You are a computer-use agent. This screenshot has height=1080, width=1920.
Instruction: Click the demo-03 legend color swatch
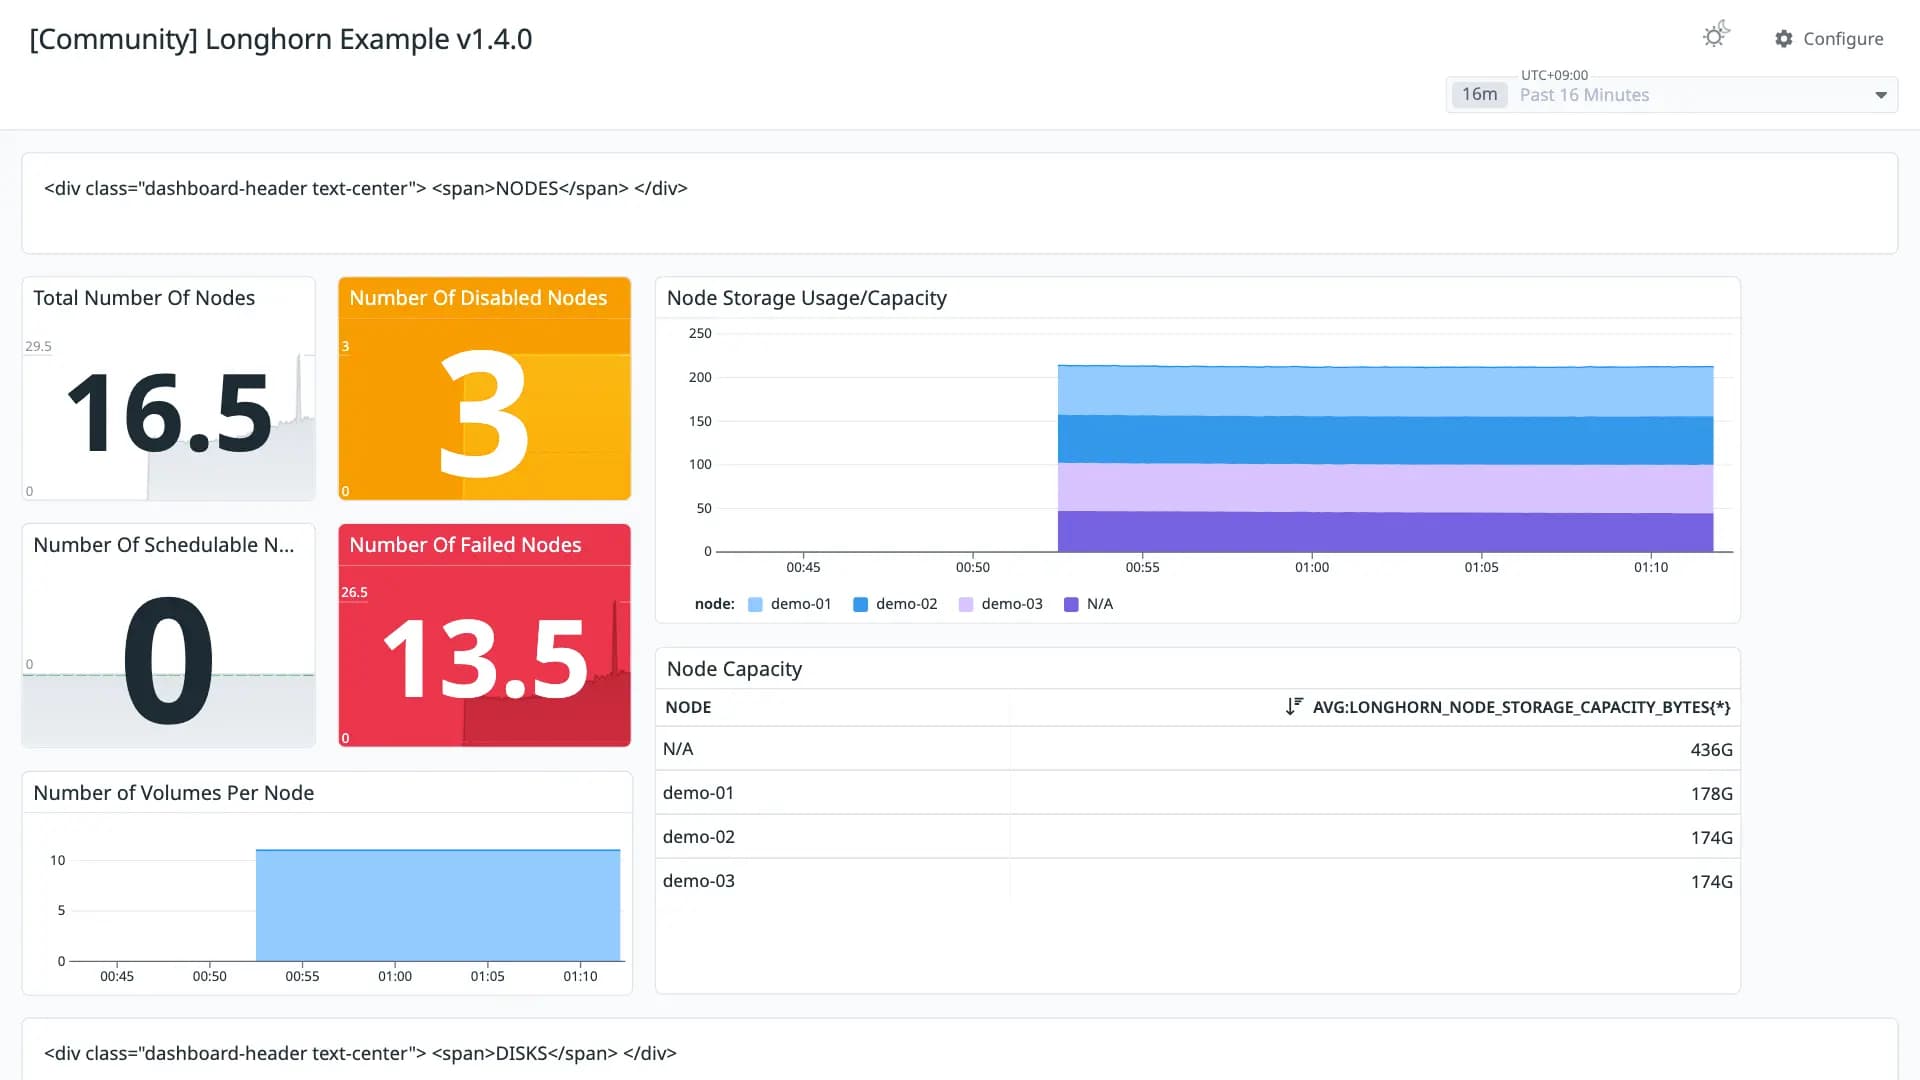point(966,604)
